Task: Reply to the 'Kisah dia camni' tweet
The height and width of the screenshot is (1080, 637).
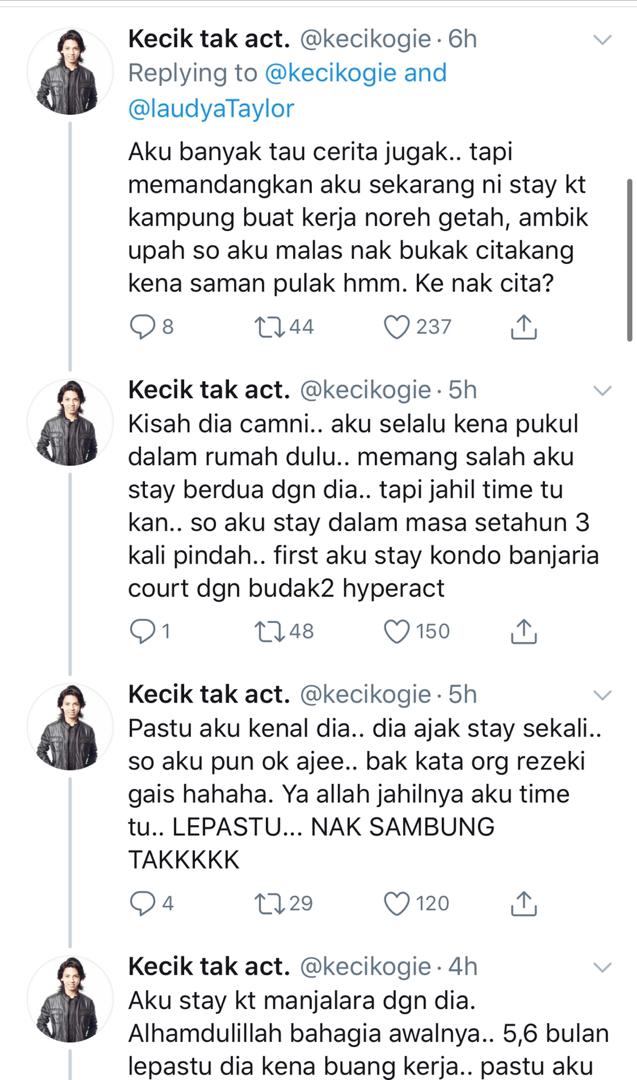Action: pos(142,631)
